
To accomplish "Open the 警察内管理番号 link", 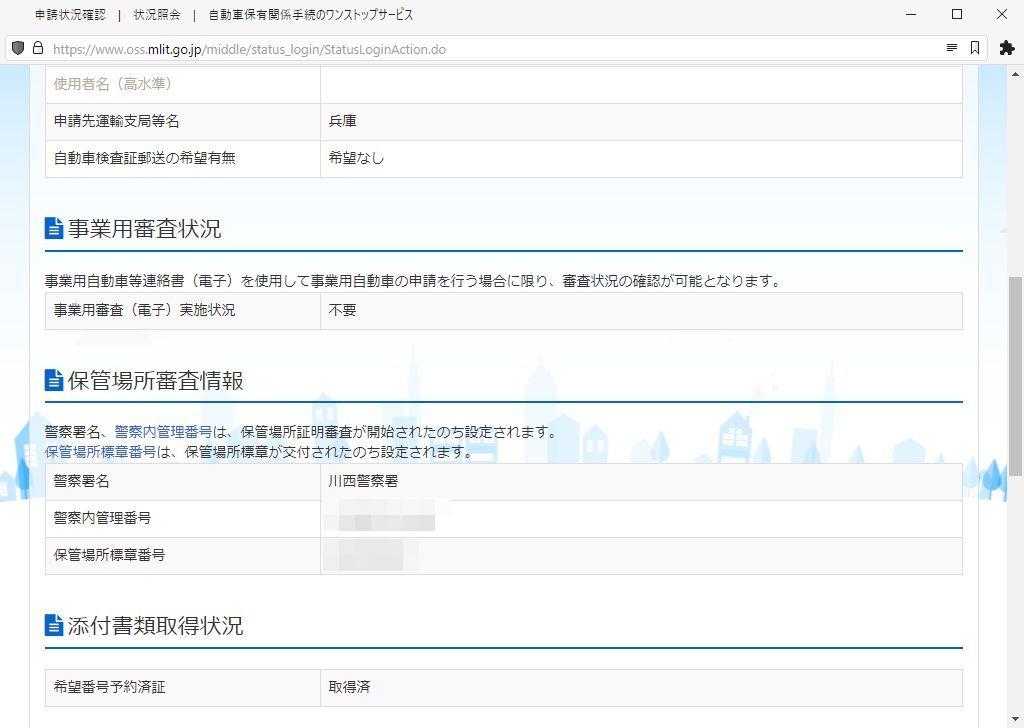I will pos(163,432).
